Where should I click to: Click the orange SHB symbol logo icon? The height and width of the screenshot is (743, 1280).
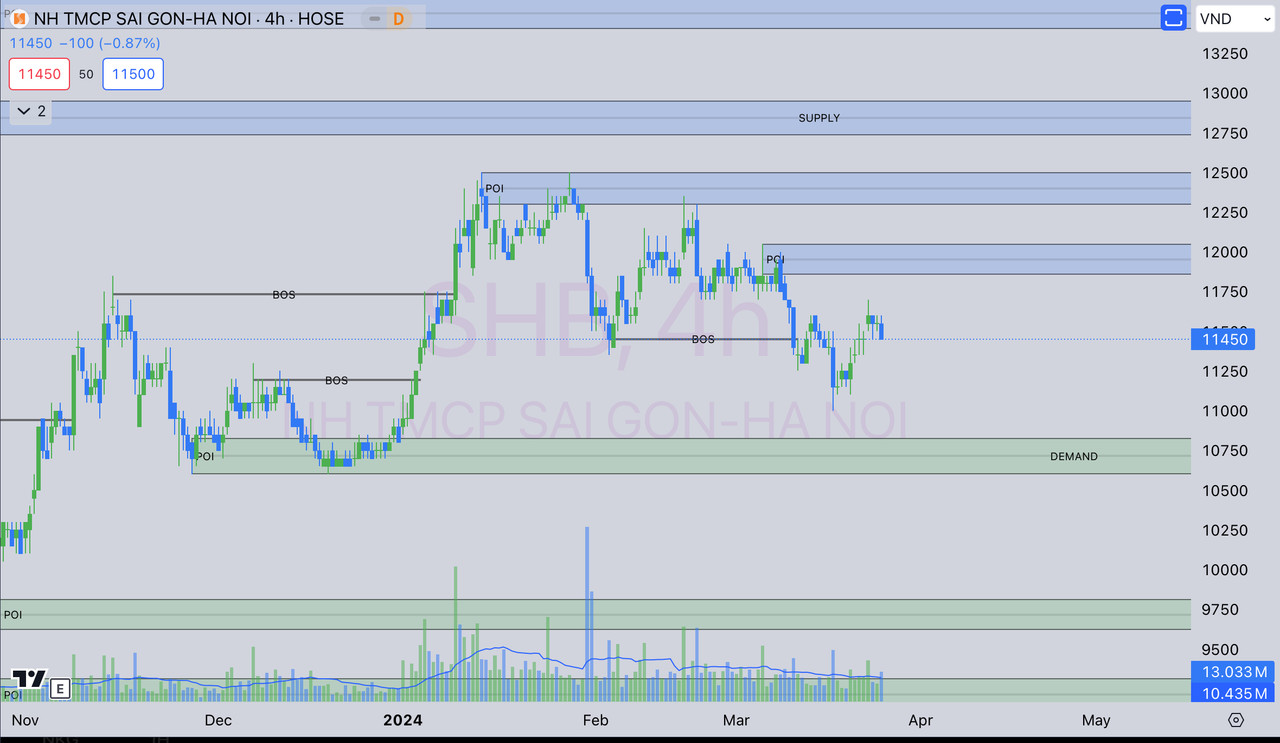click(18, 18)
